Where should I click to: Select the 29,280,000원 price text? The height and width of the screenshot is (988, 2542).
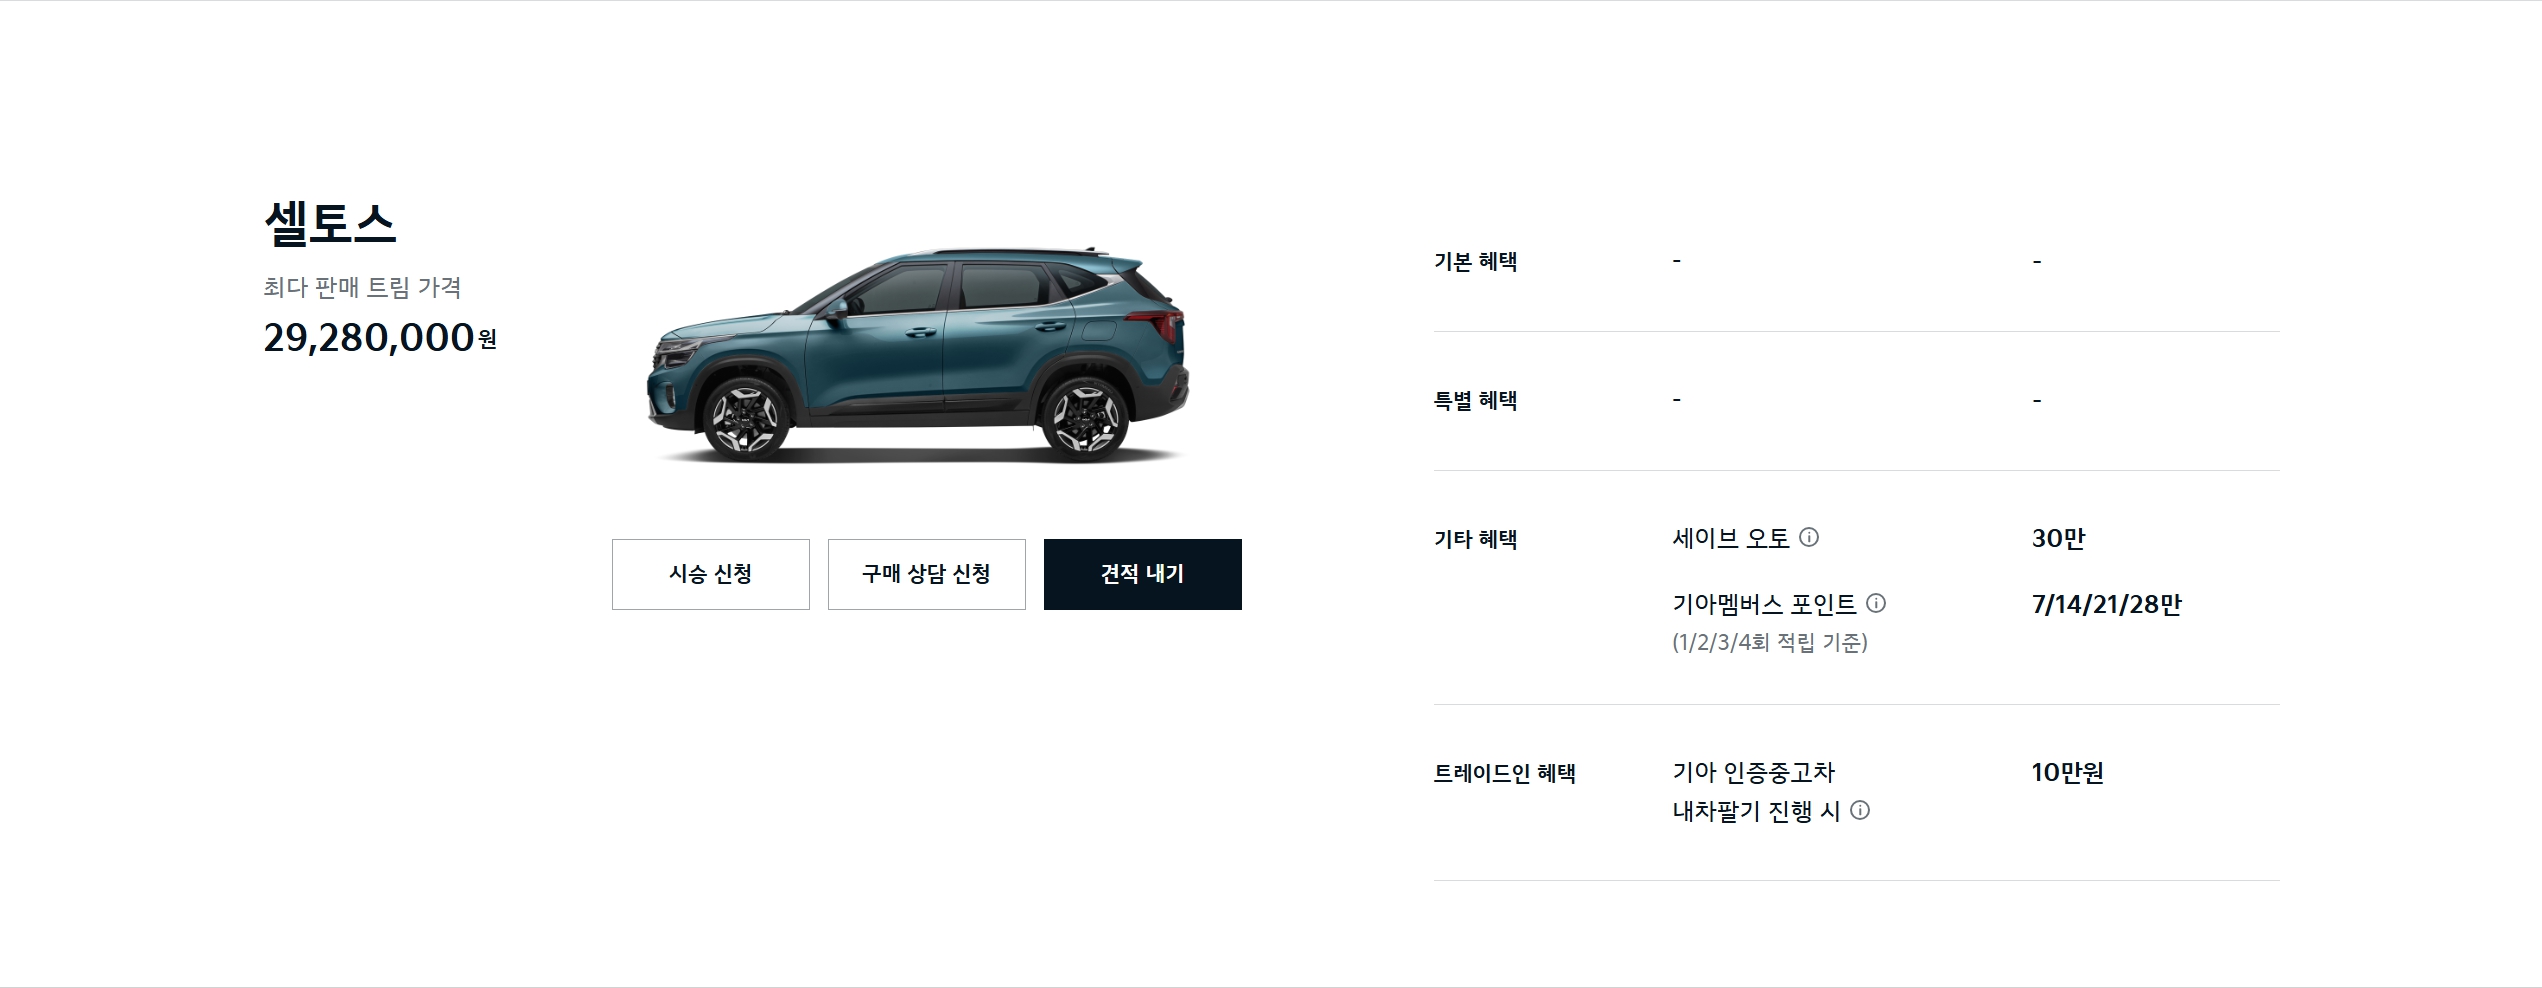coord(380,338)
